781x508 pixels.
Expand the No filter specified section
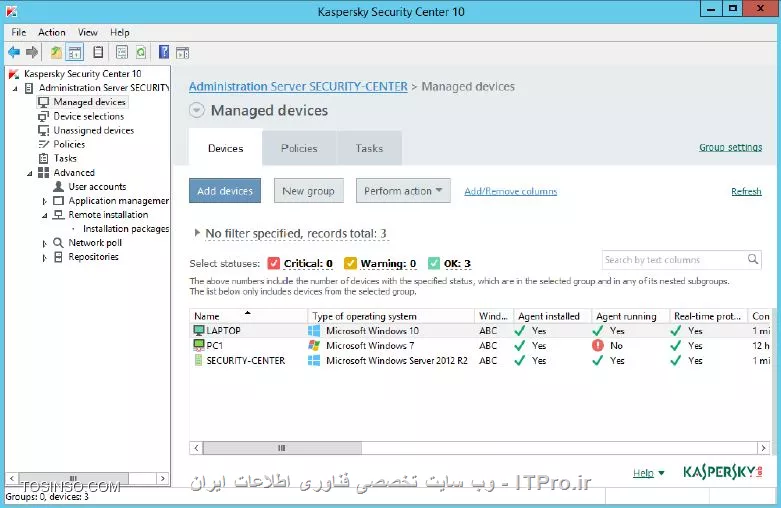tap(197, 233)
